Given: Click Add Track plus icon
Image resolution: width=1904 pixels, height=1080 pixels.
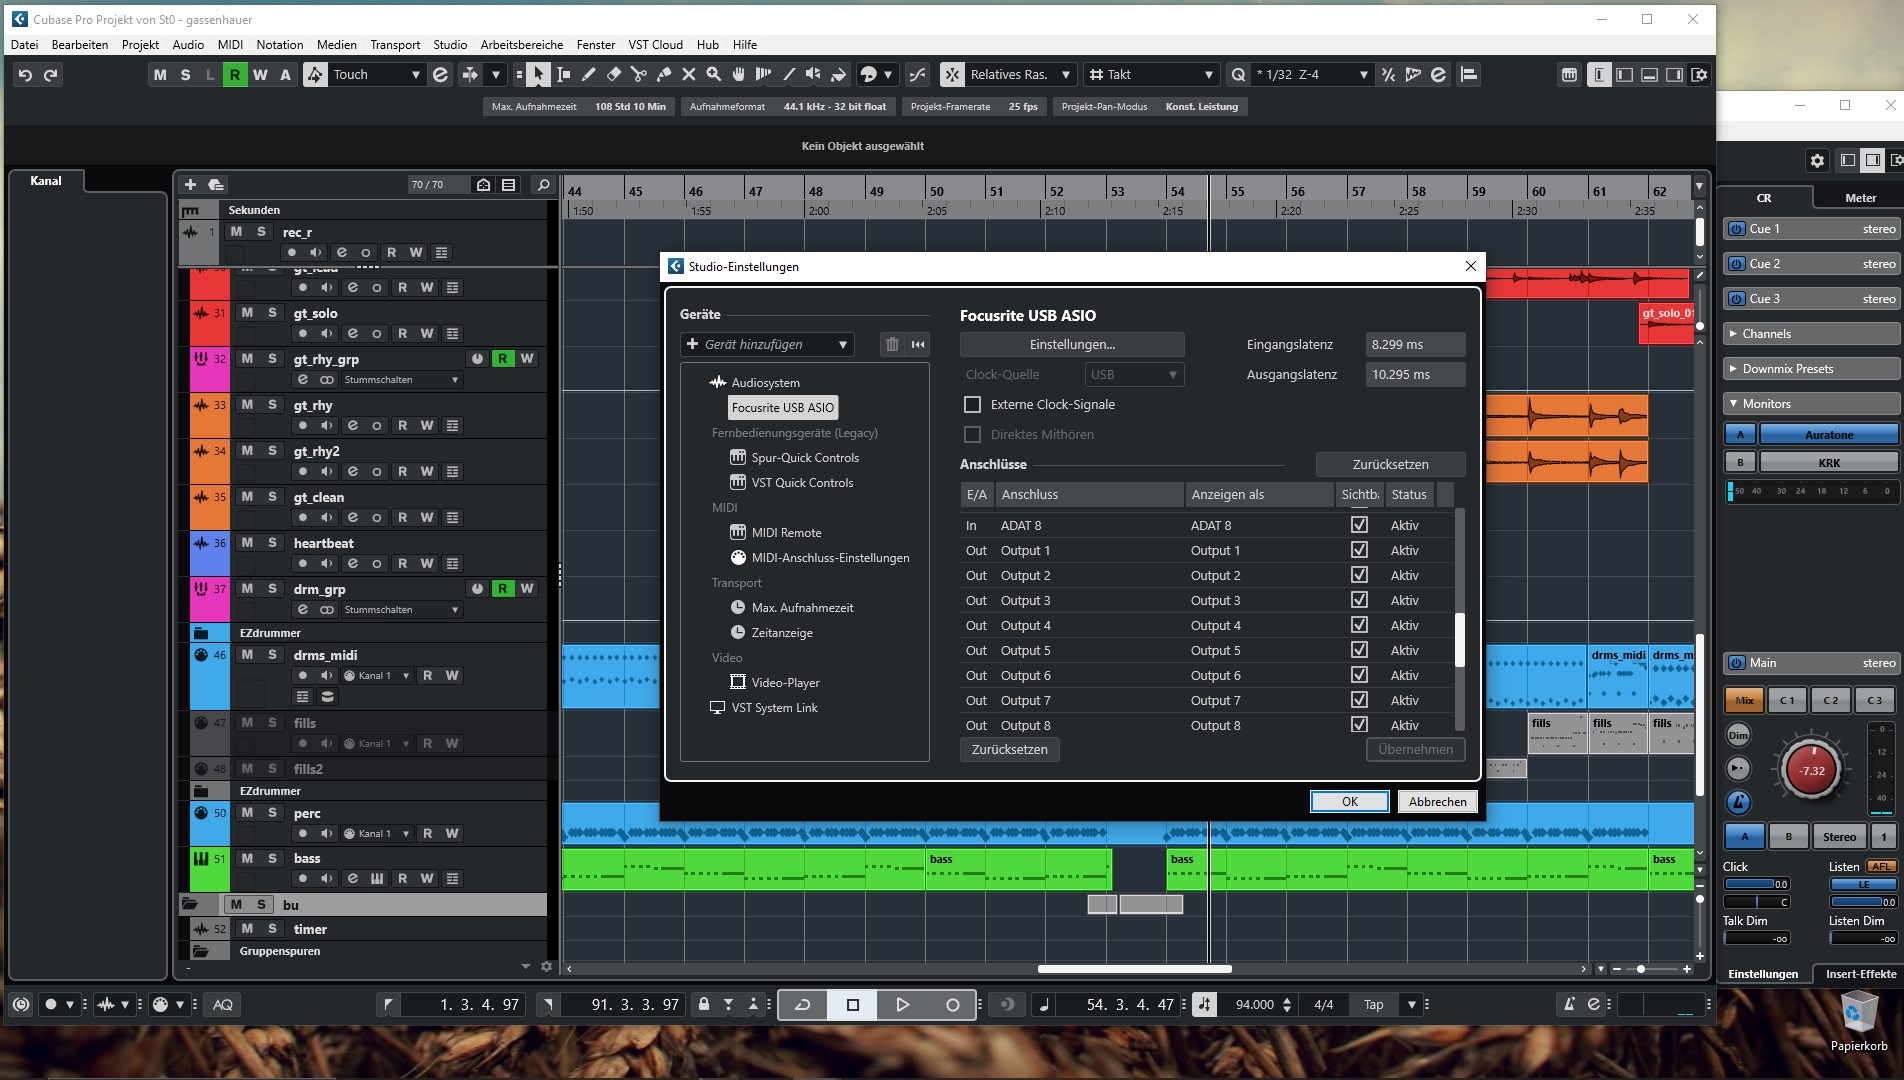Looking at the screenshot, I should 190,184.
